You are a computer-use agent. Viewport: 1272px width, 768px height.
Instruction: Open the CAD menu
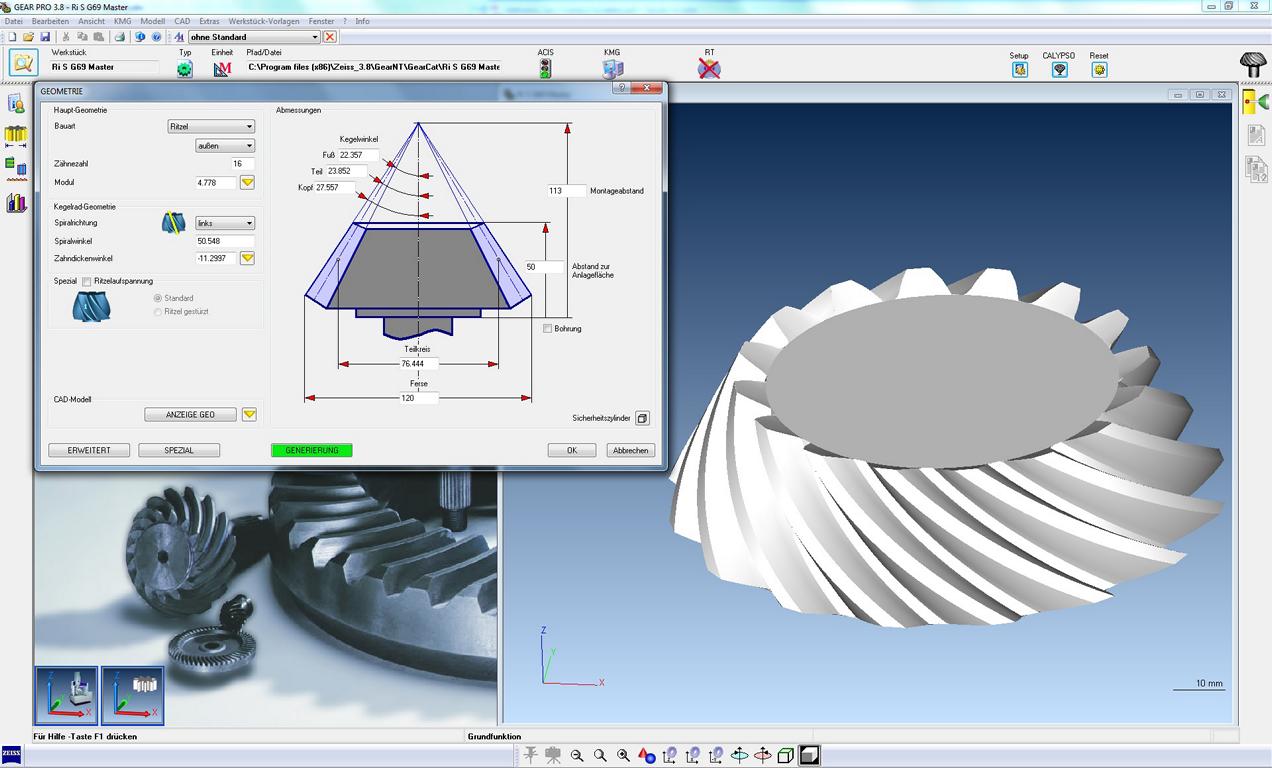click(x=182, y=21)
